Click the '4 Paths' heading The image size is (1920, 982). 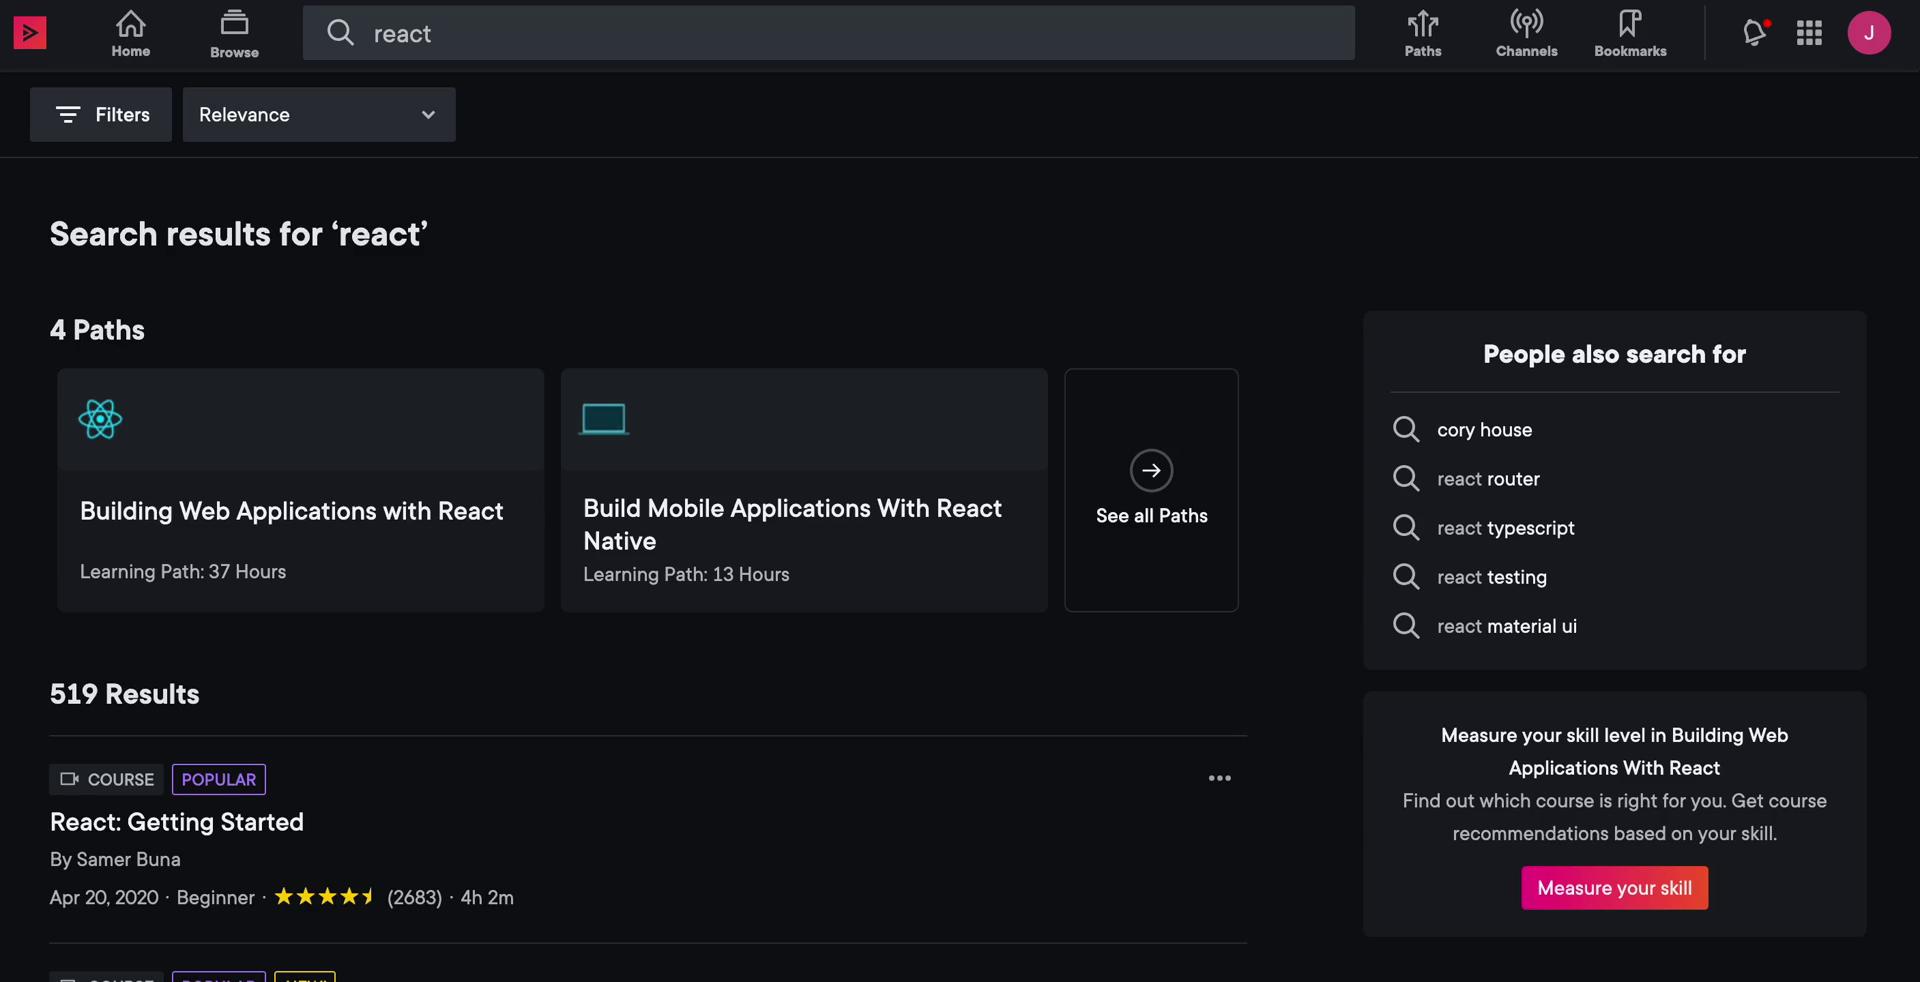(x=97, y=330)
